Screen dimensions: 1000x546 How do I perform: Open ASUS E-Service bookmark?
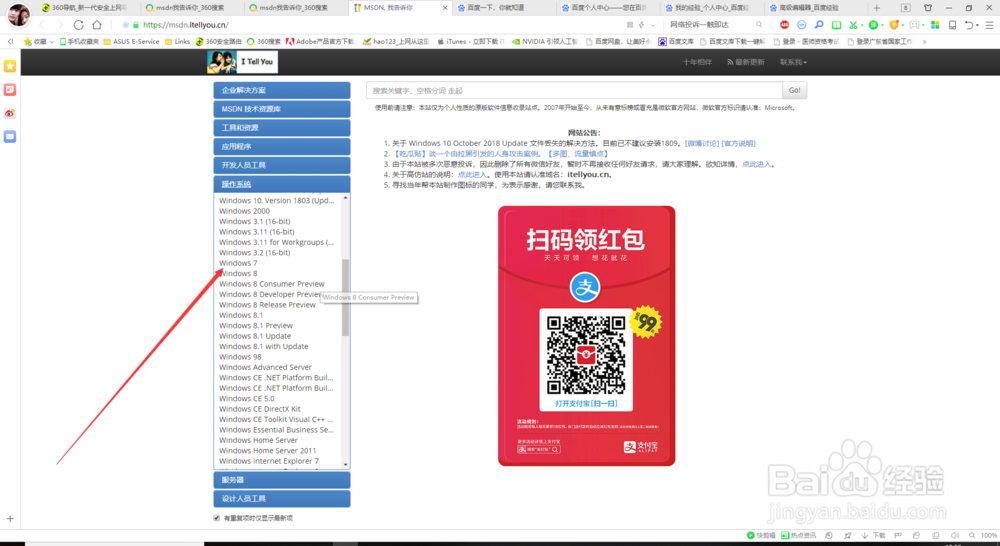131,41
